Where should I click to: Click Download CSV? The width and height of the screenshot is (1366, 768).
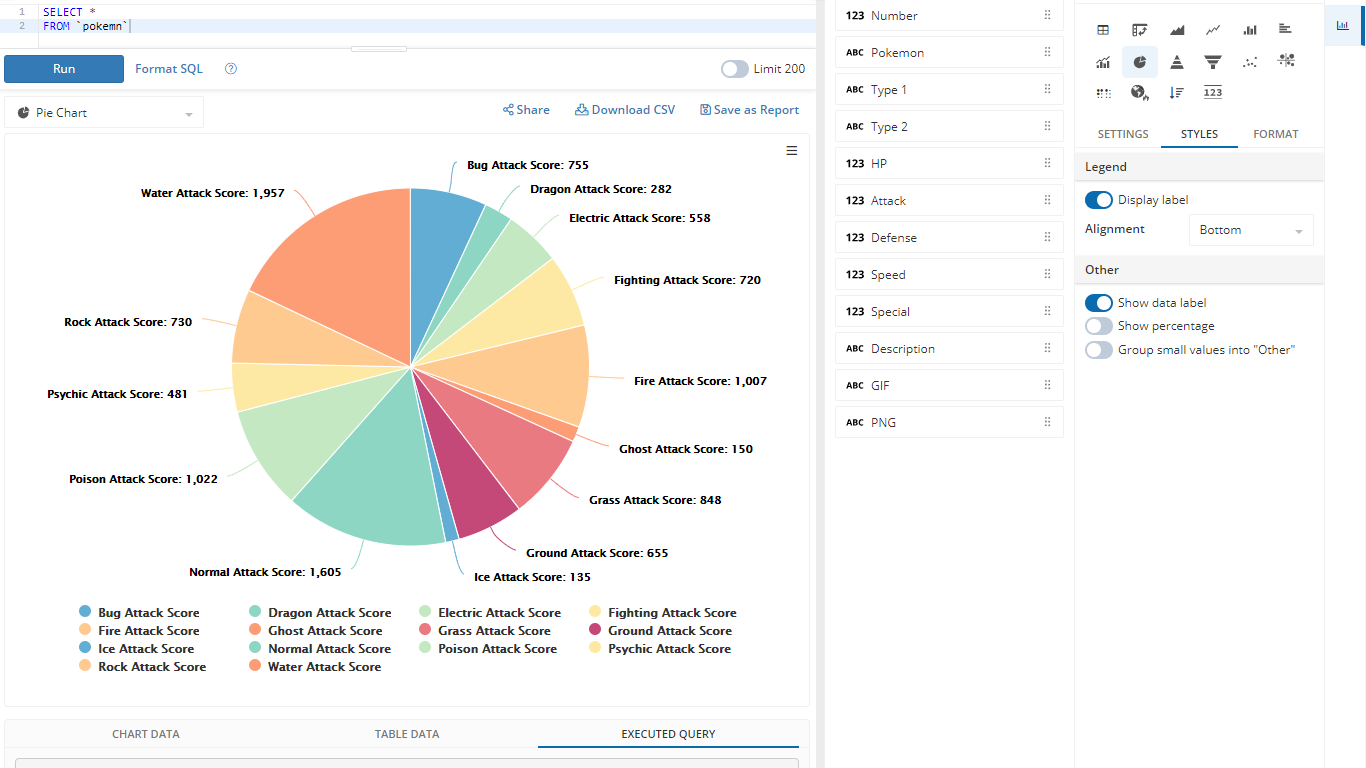pos(625,110)
